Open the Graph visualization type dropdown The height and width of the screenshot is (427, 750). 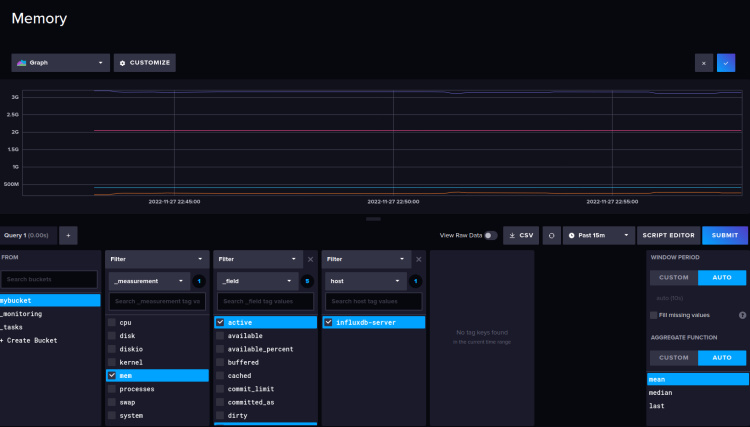(x=60, y=62)
